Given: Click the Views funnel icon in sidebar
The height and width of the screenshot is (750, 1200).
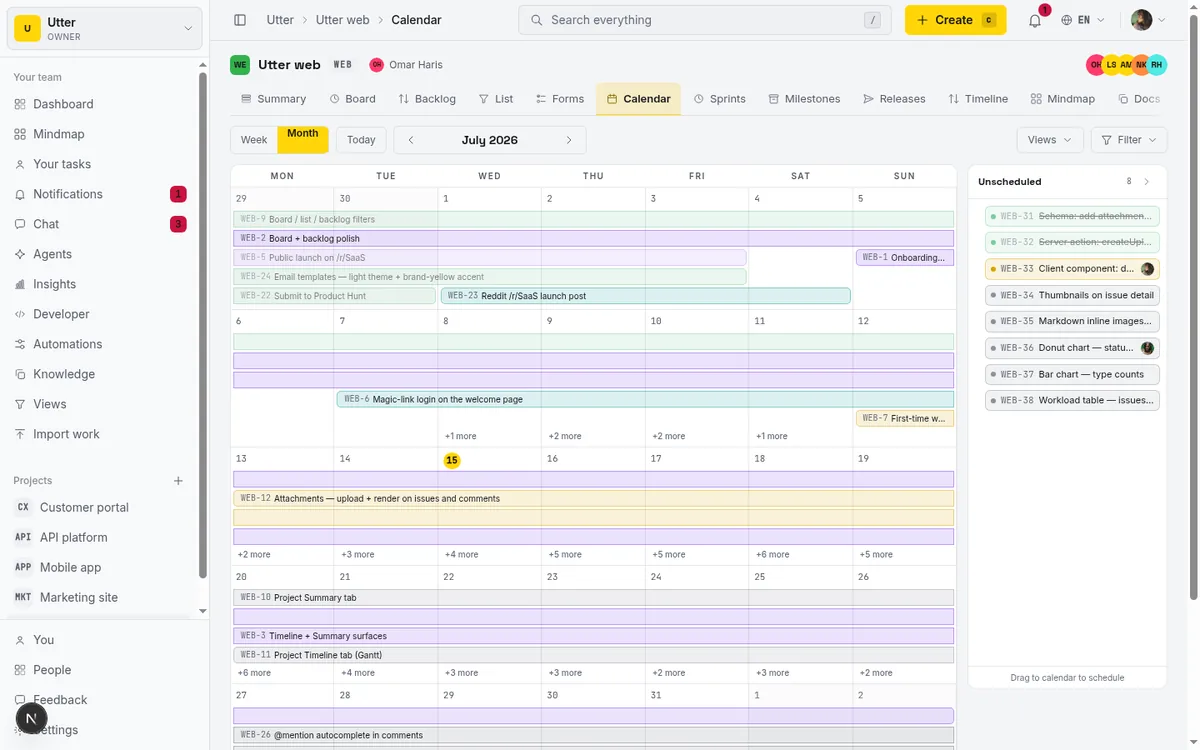Looking at the screenshot, I should pos(20,404).
